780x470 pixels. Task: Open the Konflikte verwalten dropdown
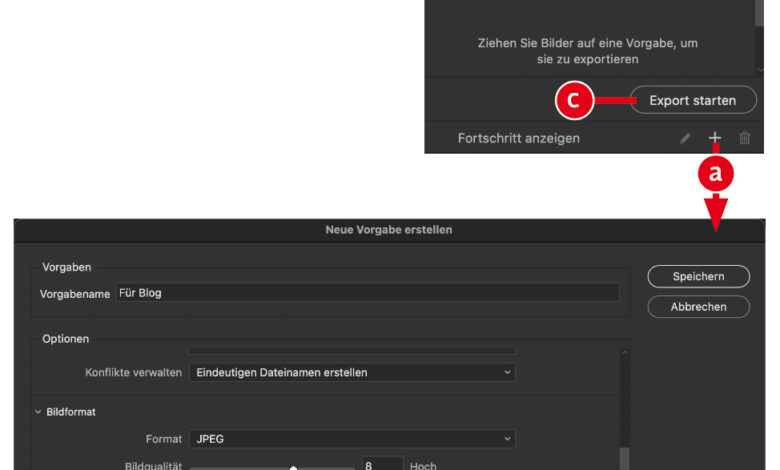(x=352, y=373)
